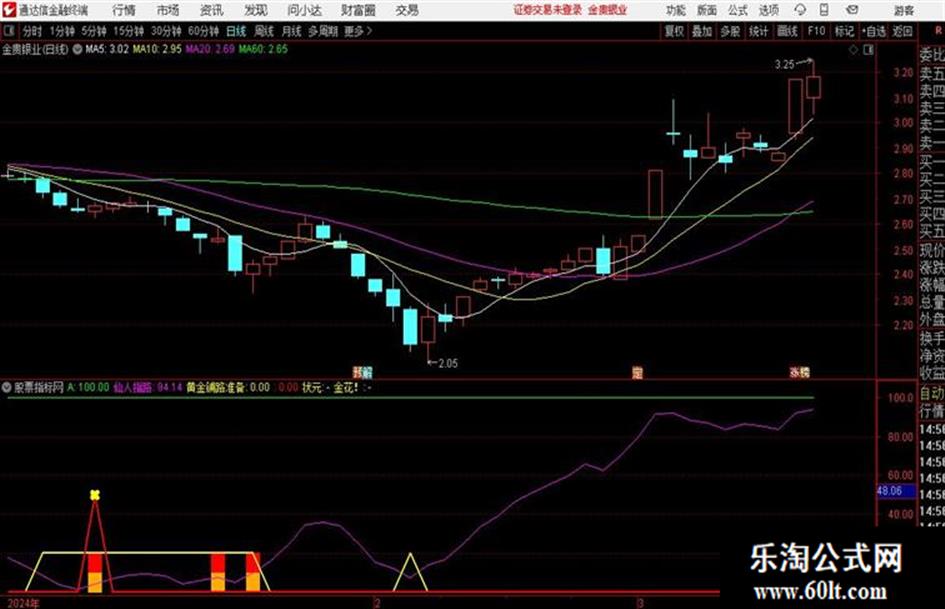
Task: Click the 游客 guest account label
Action: pyautogui.click(x=903, y=10)
